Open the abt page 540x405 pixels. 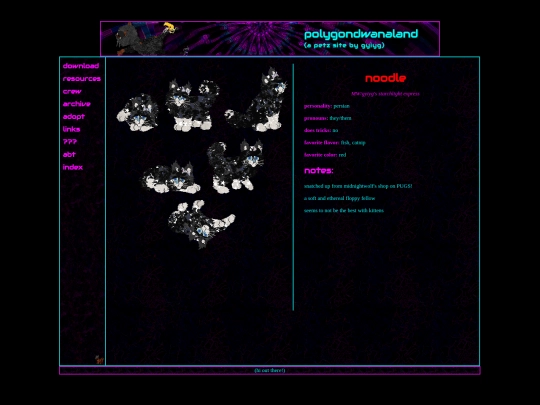69,154
